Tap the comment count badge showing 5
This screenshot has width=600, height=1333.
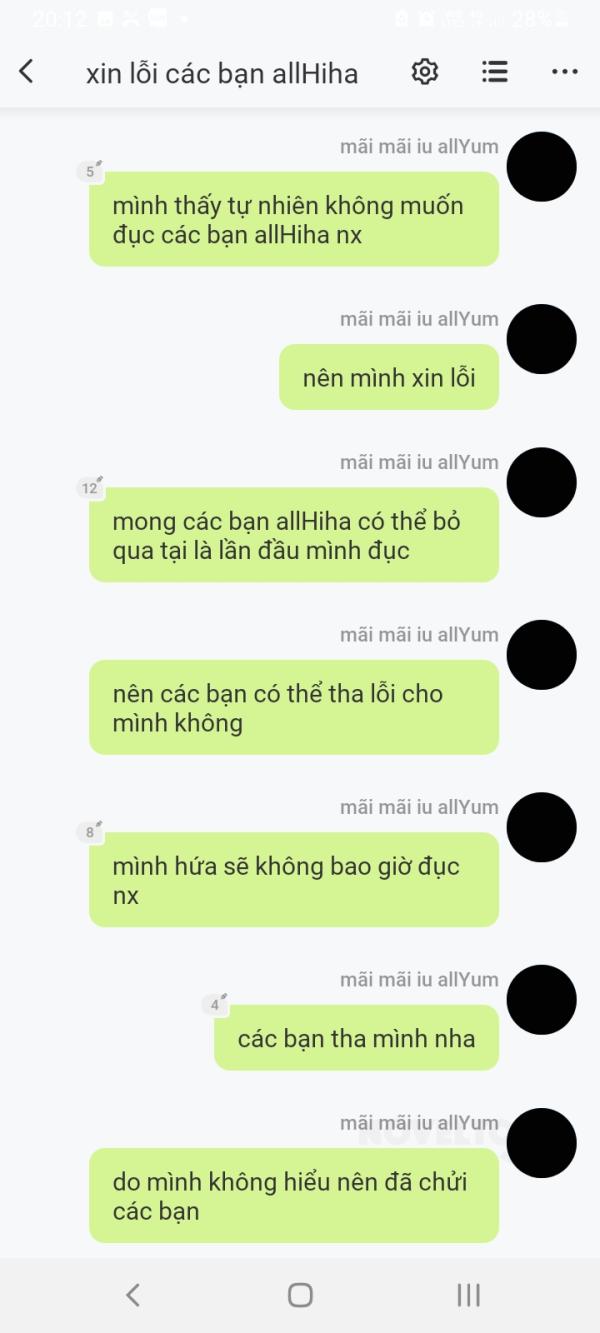(x=90, y=171)
